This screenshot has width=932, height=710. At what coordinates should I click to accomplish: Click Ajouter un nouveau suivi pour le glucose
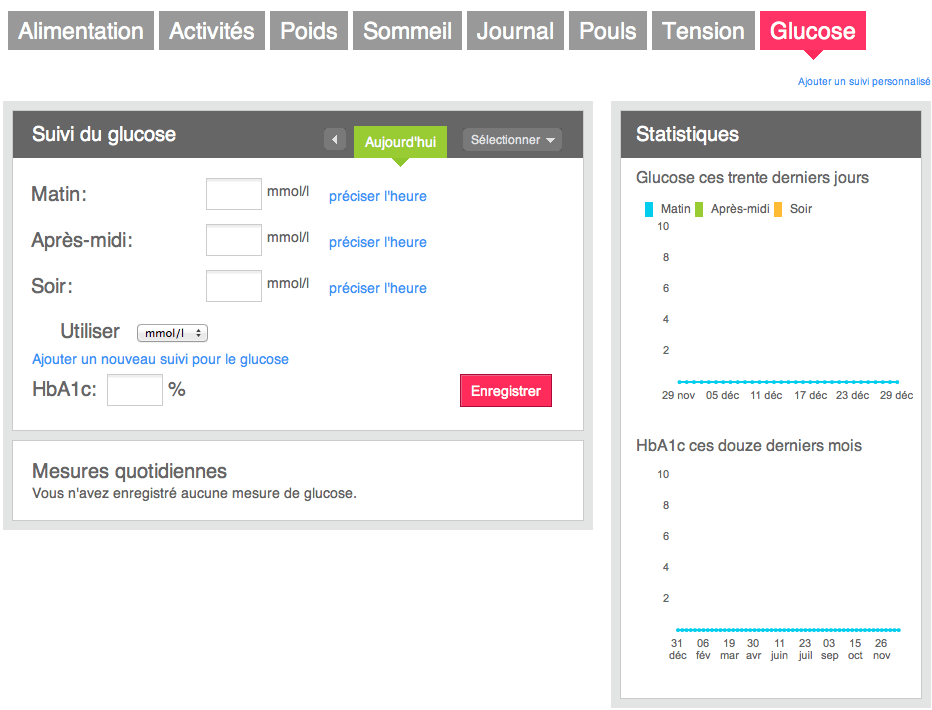pyautogui.click(x=160, y=359)
